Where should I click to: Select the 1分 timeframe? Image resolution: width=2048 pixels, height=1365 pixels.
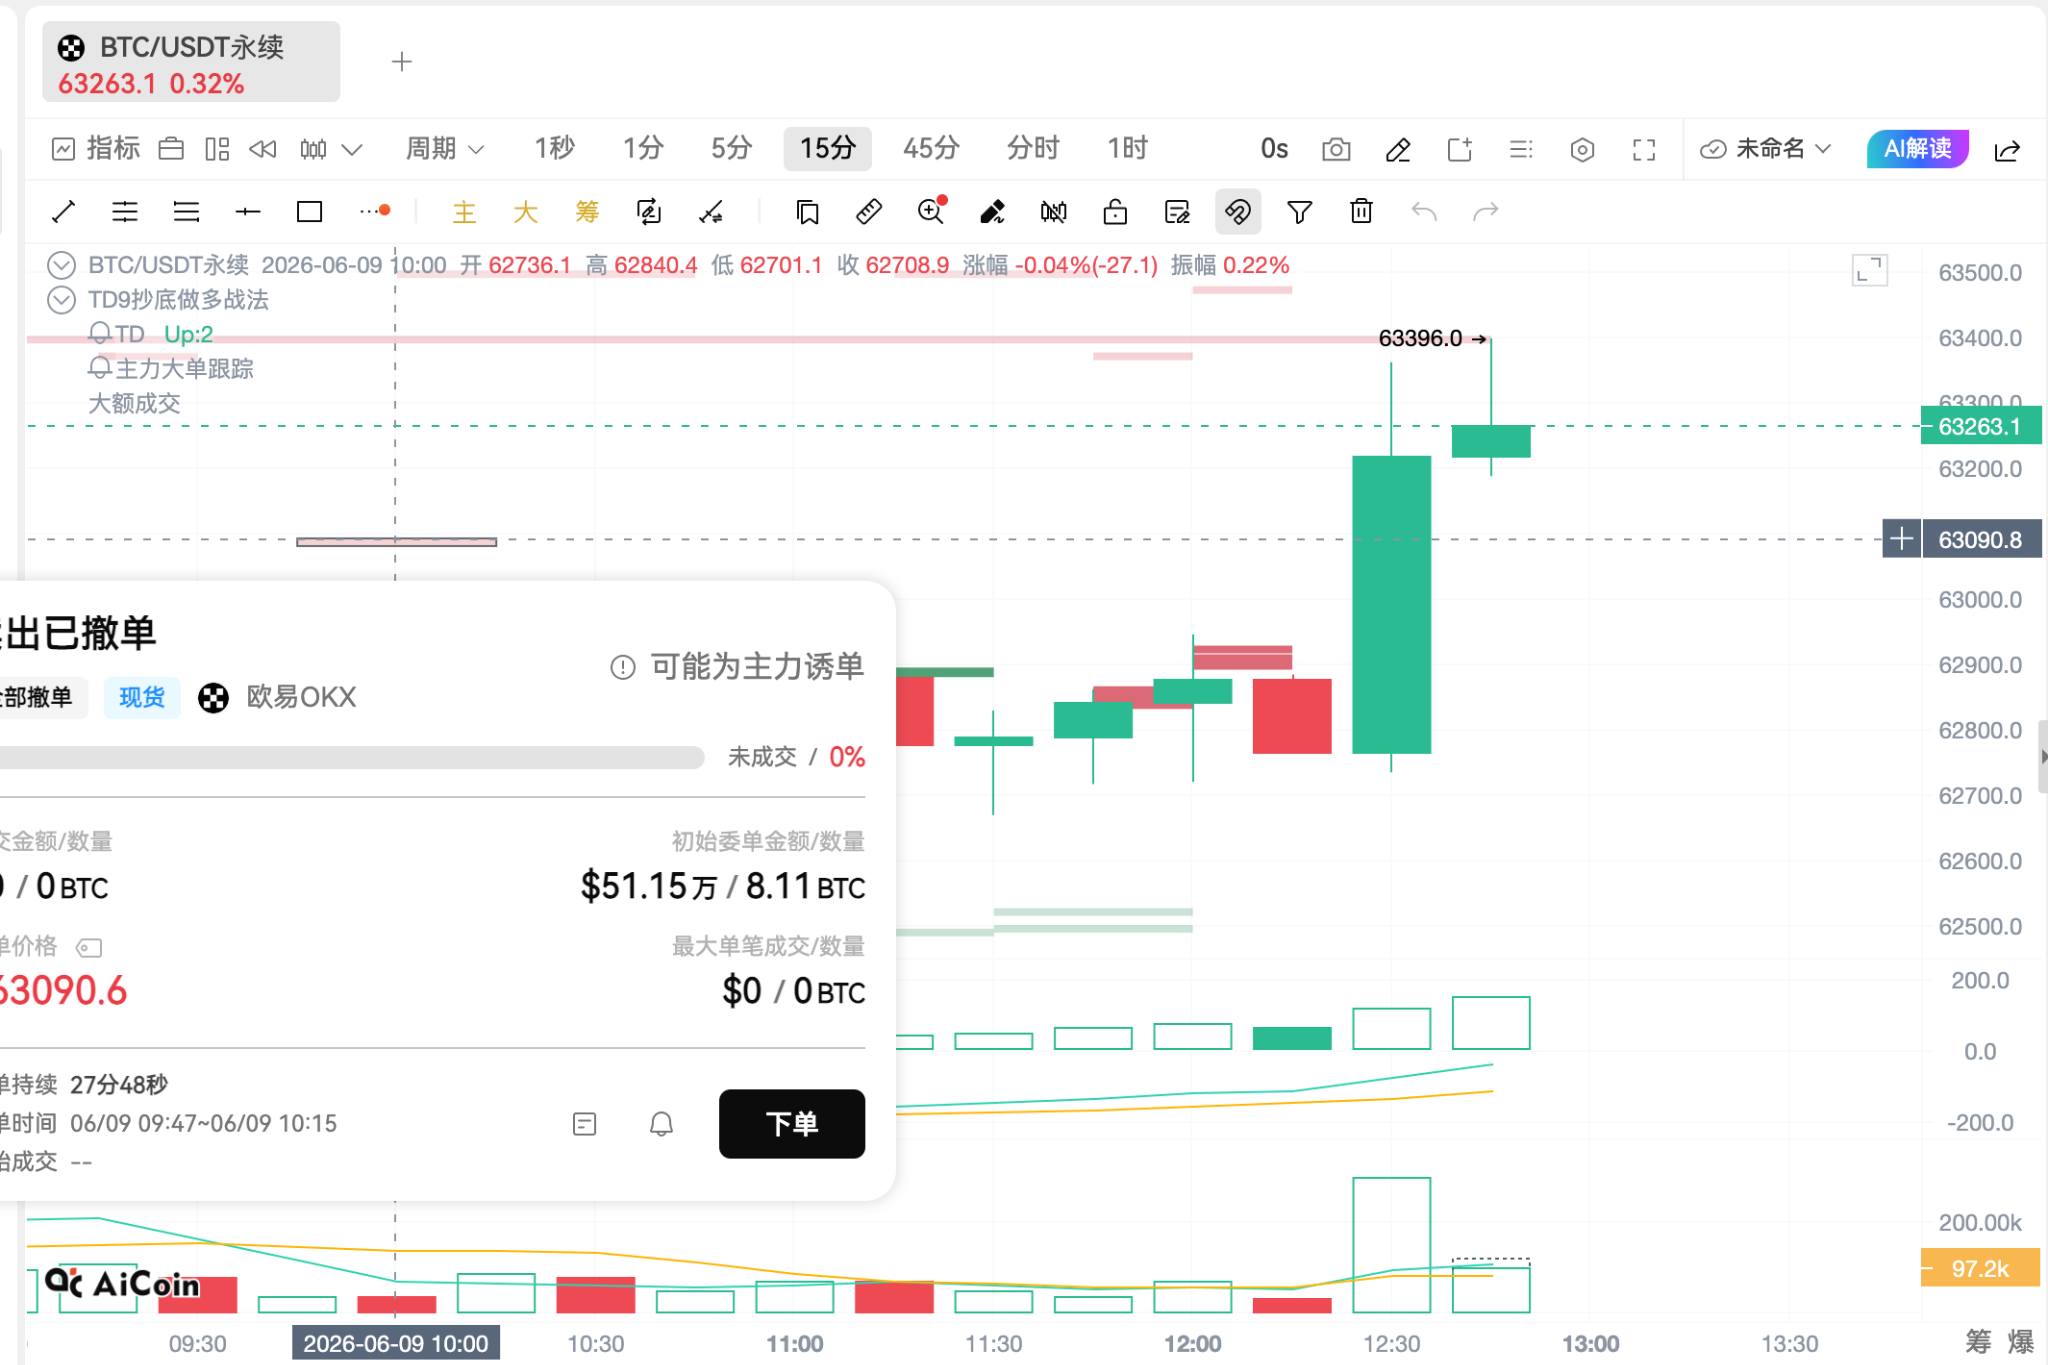(643, 149)
